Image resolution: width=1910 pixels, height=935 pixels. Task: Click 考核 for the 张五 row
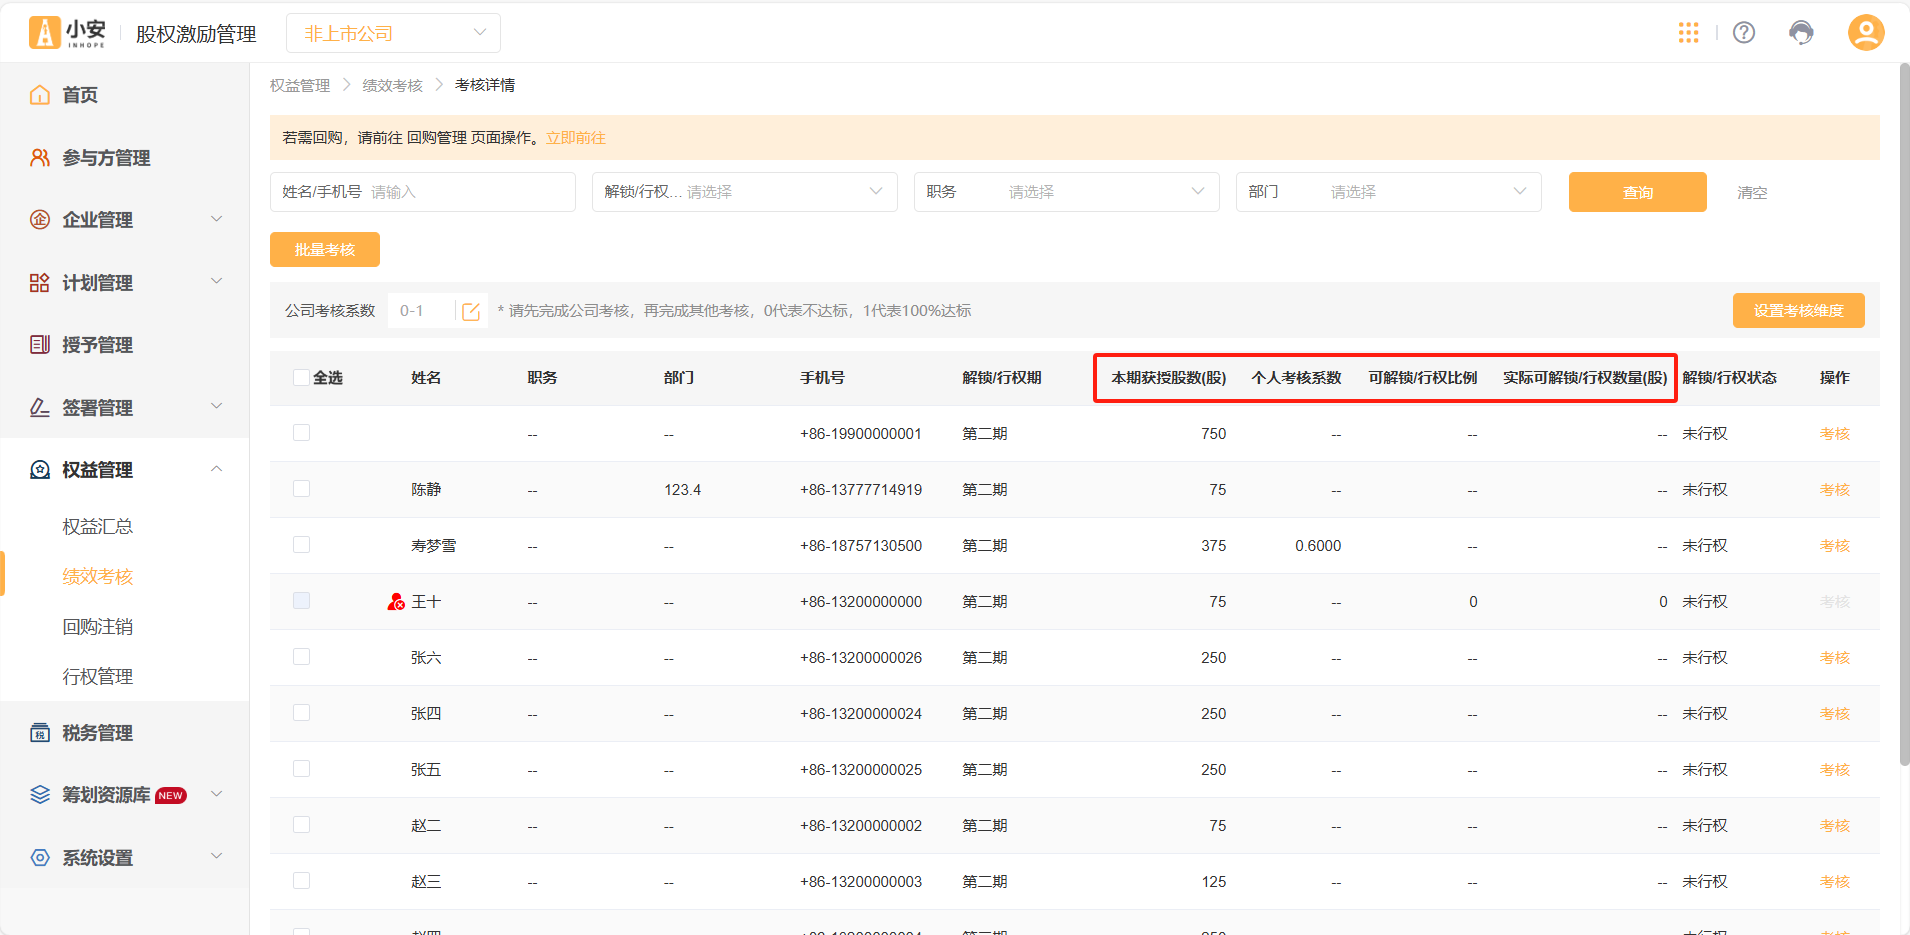point(1835,770)
